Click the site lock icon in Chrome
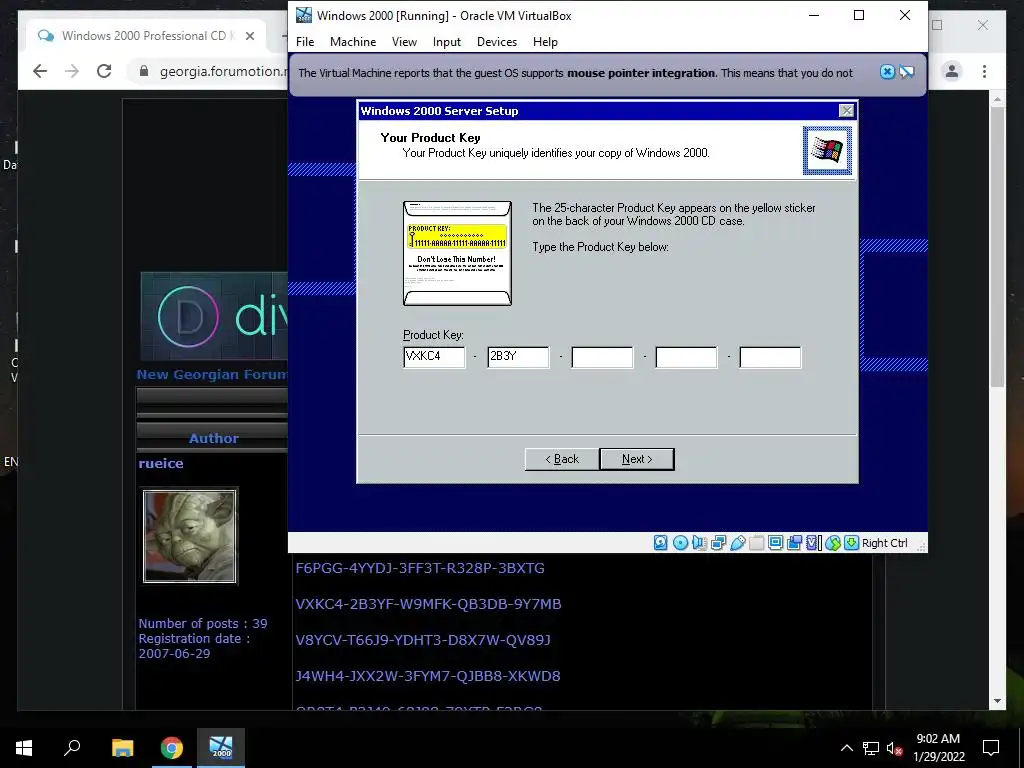1024x768 pixels. pyautogui.click(x=144, y=71)
